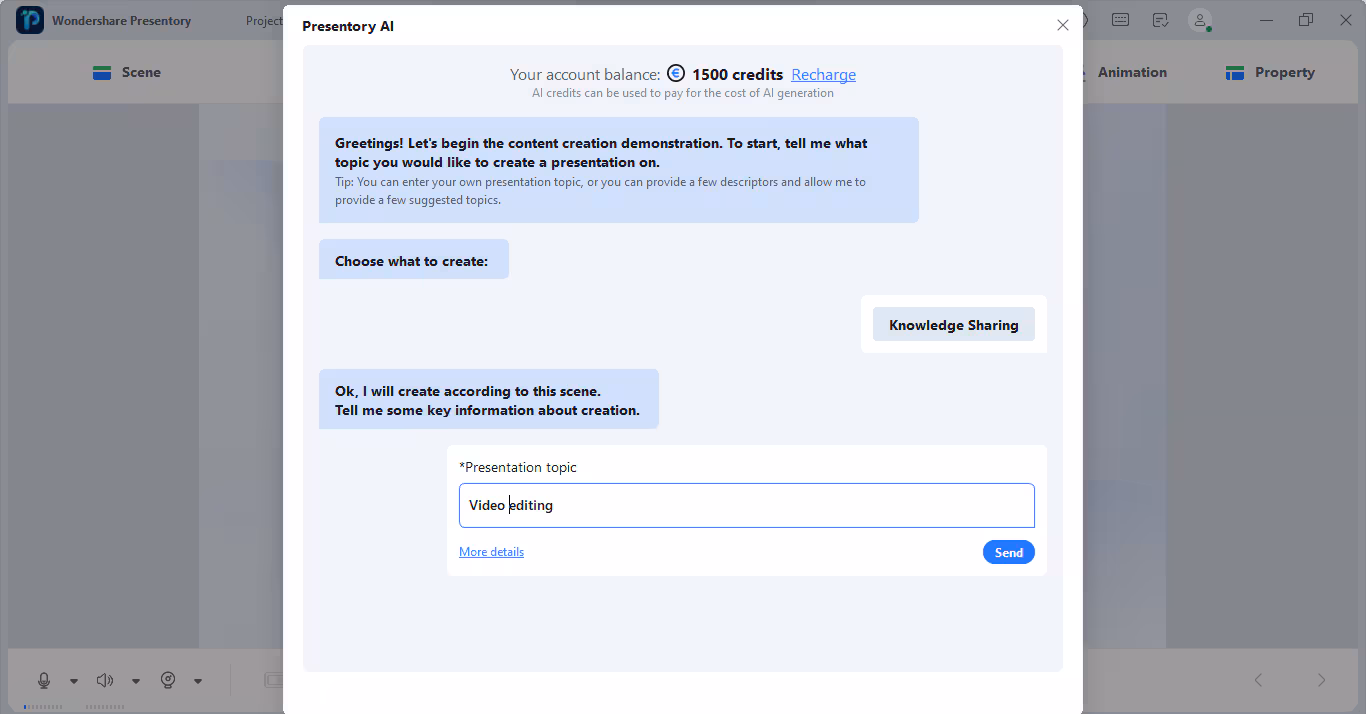Expand the webcam options dropdown arrow
Image resolution: width=1366 pixels, height=714 pixels.
(198, 681)
